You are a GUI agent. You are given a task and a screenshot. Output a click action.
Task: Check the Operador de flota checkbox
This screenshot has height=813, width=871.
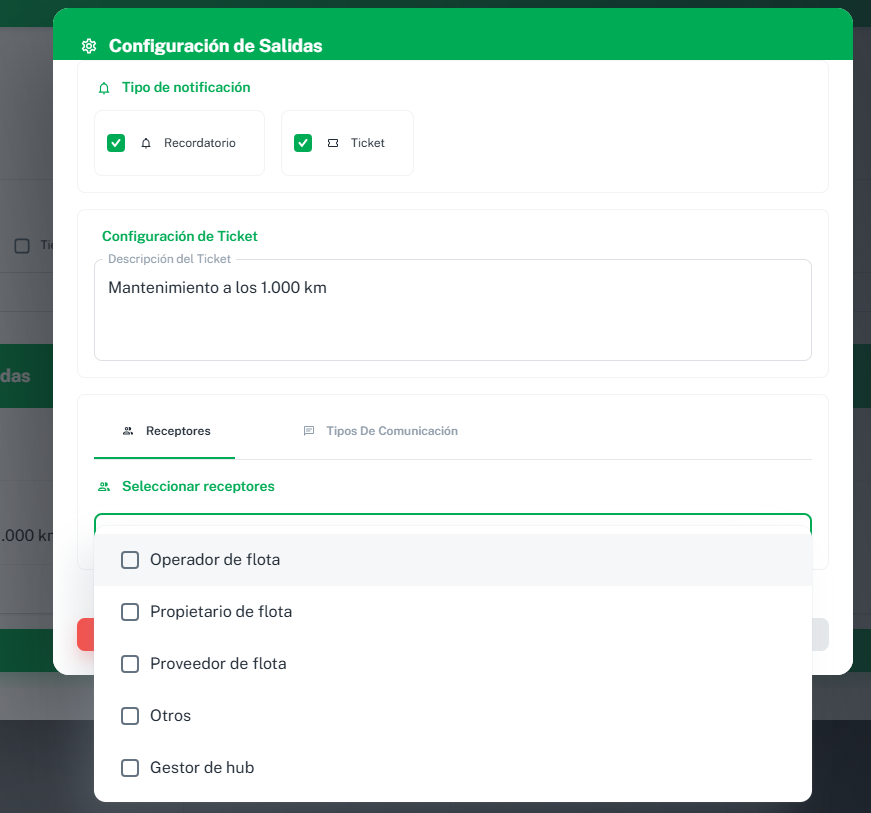pyautogui.click(x=130, y=560)
